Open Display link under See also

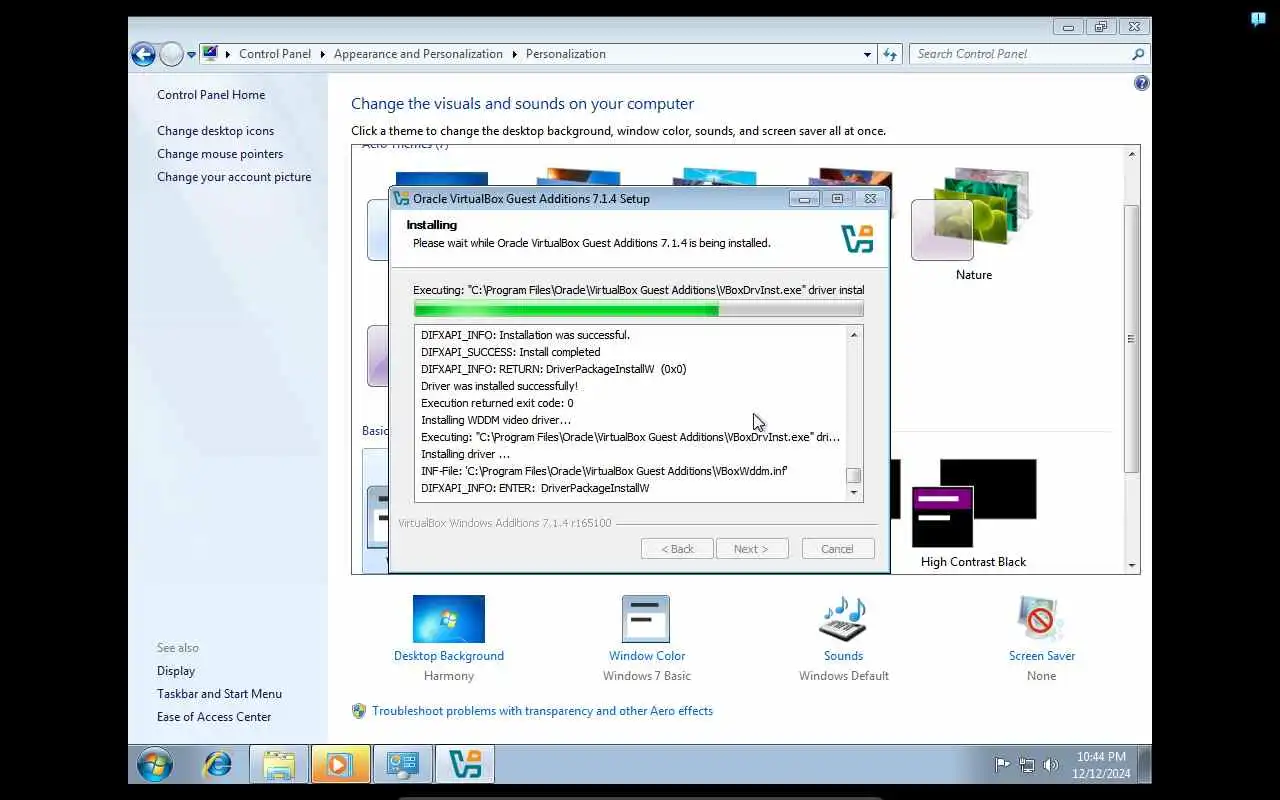(x=176, y=671)
